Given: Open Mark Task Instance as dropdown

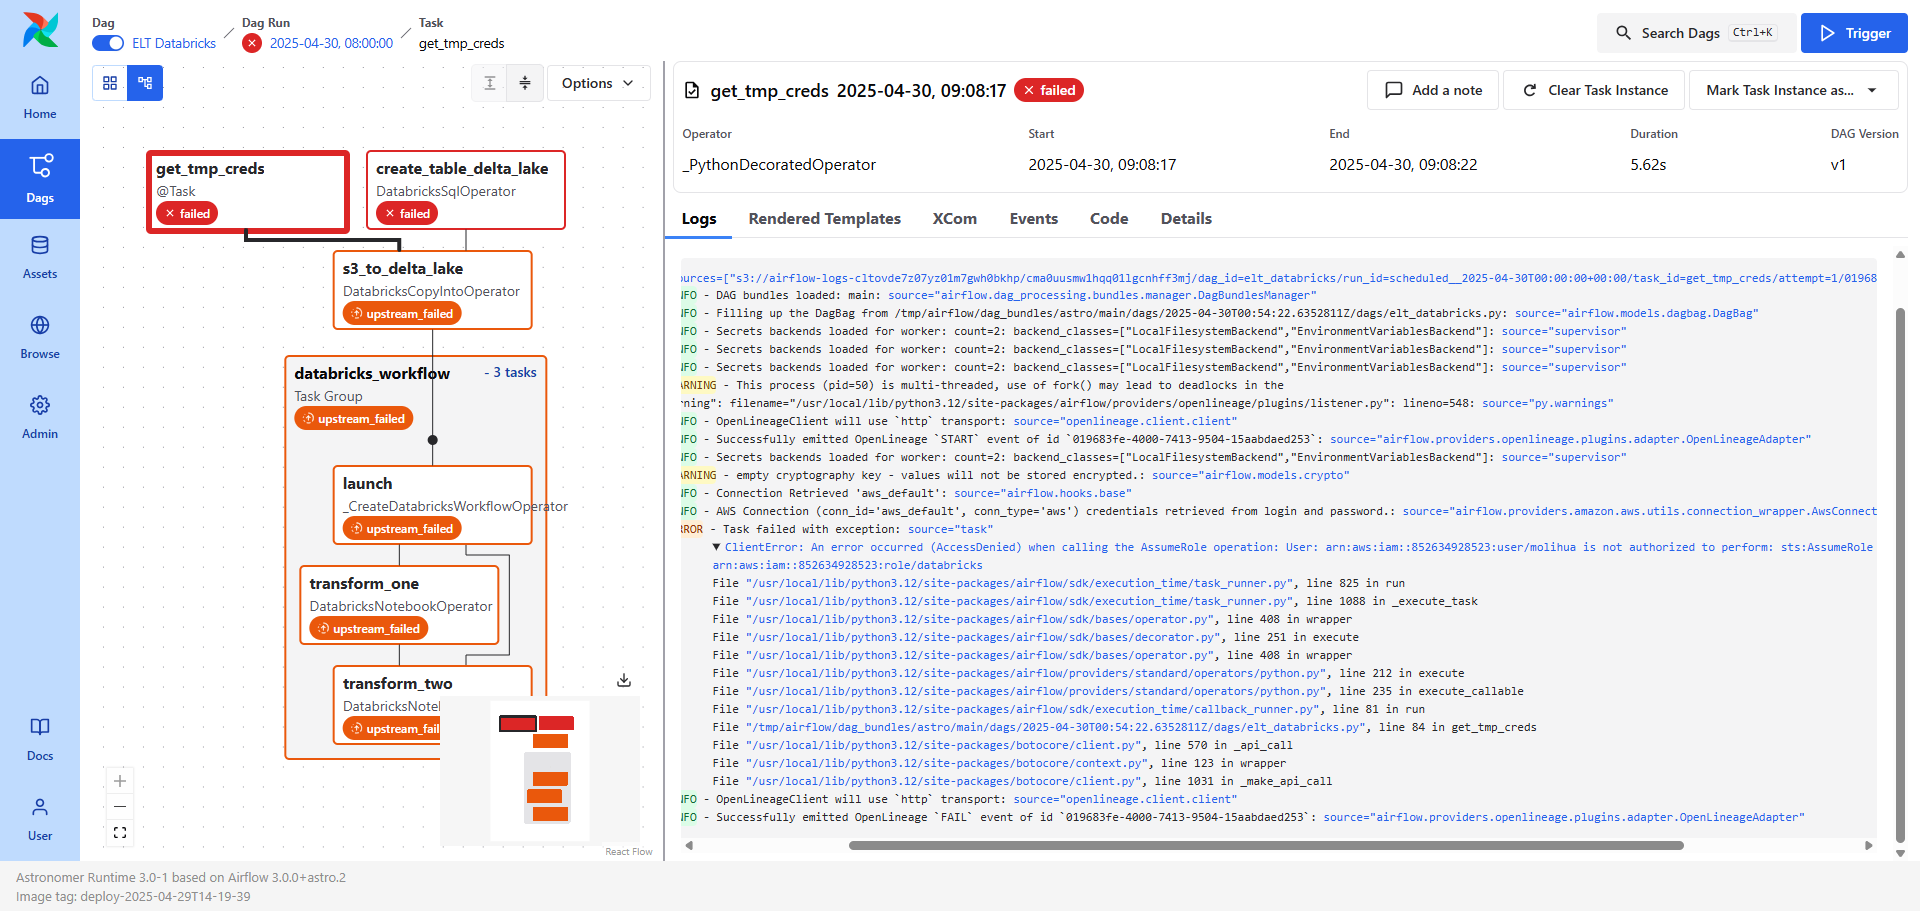Looking at the screenshot, I should [1792, 90].
